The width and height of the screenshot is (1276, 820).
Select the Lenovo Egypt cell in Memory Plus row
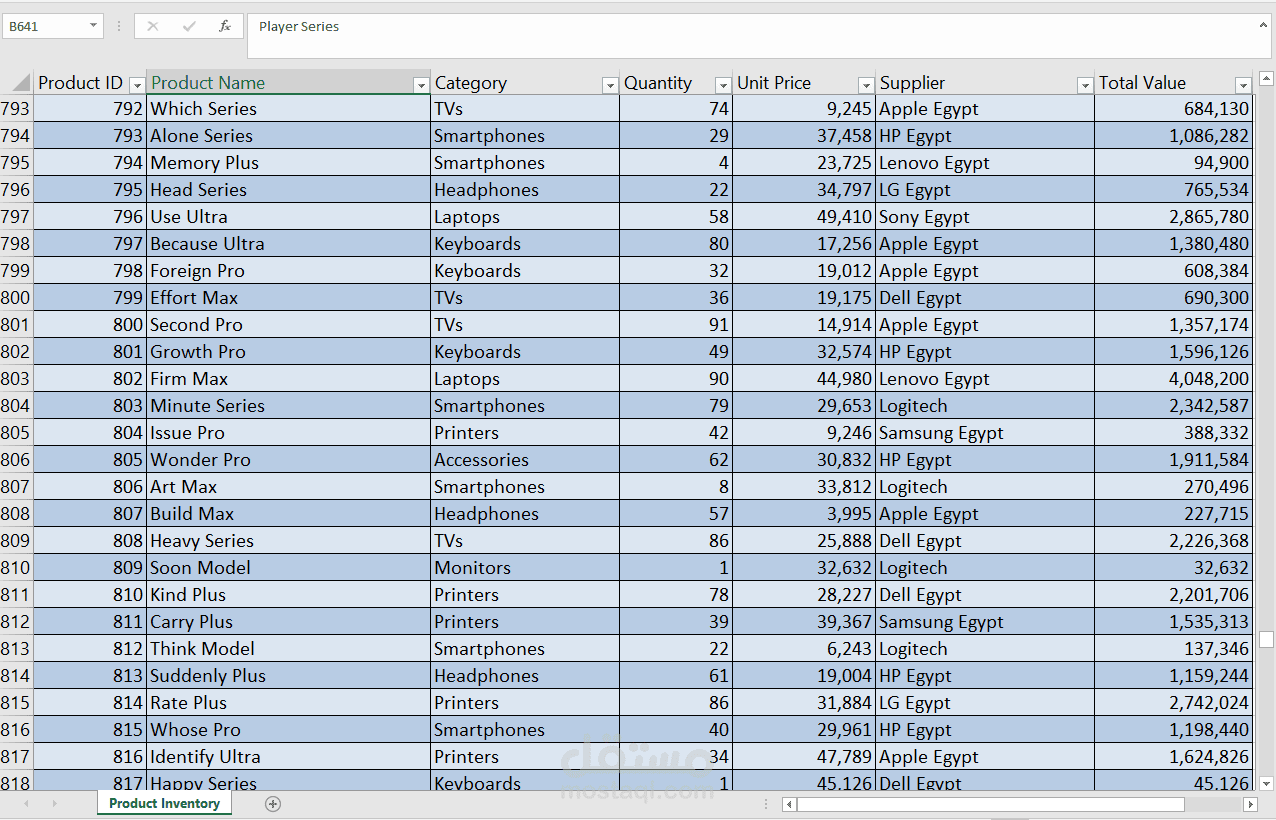[985, 163]
